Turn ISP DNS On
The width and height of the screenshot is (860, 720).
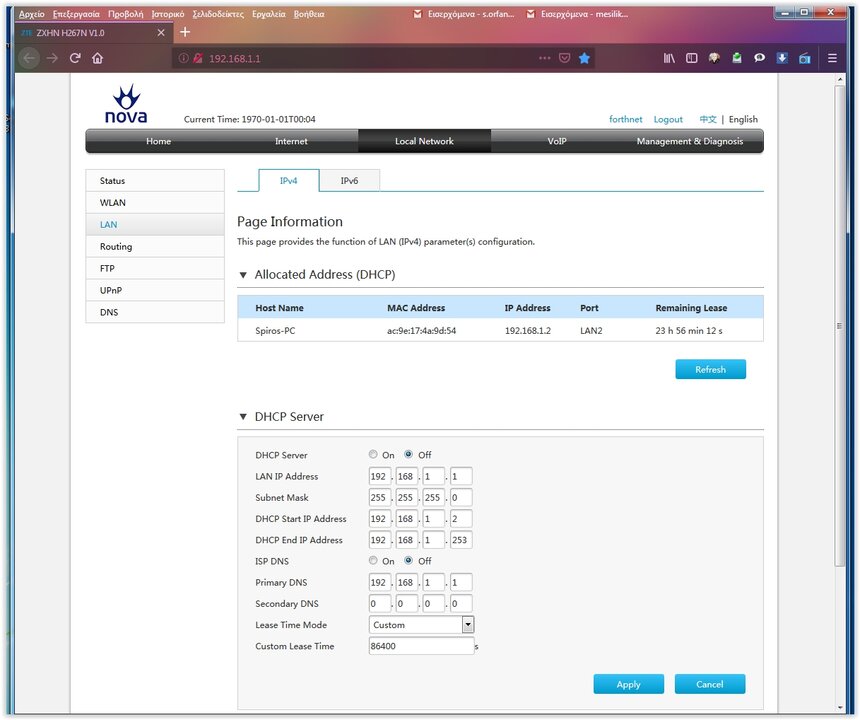point(373,560)
